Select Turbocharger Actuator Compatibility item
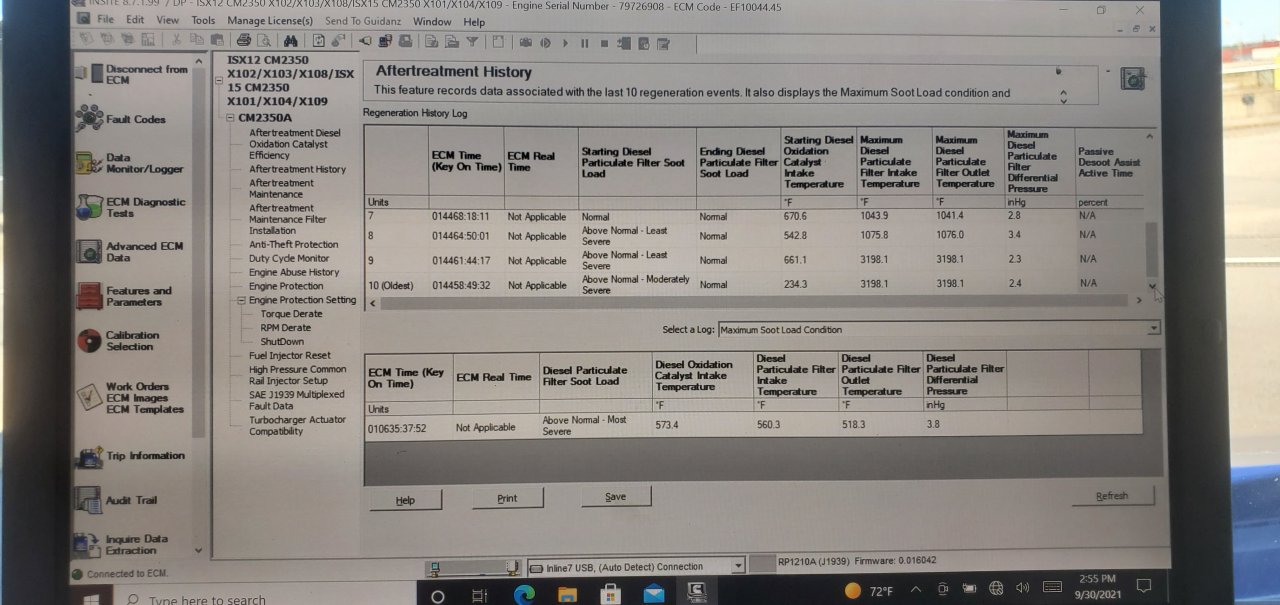The image size is (1280, 605). coord(297,426)
